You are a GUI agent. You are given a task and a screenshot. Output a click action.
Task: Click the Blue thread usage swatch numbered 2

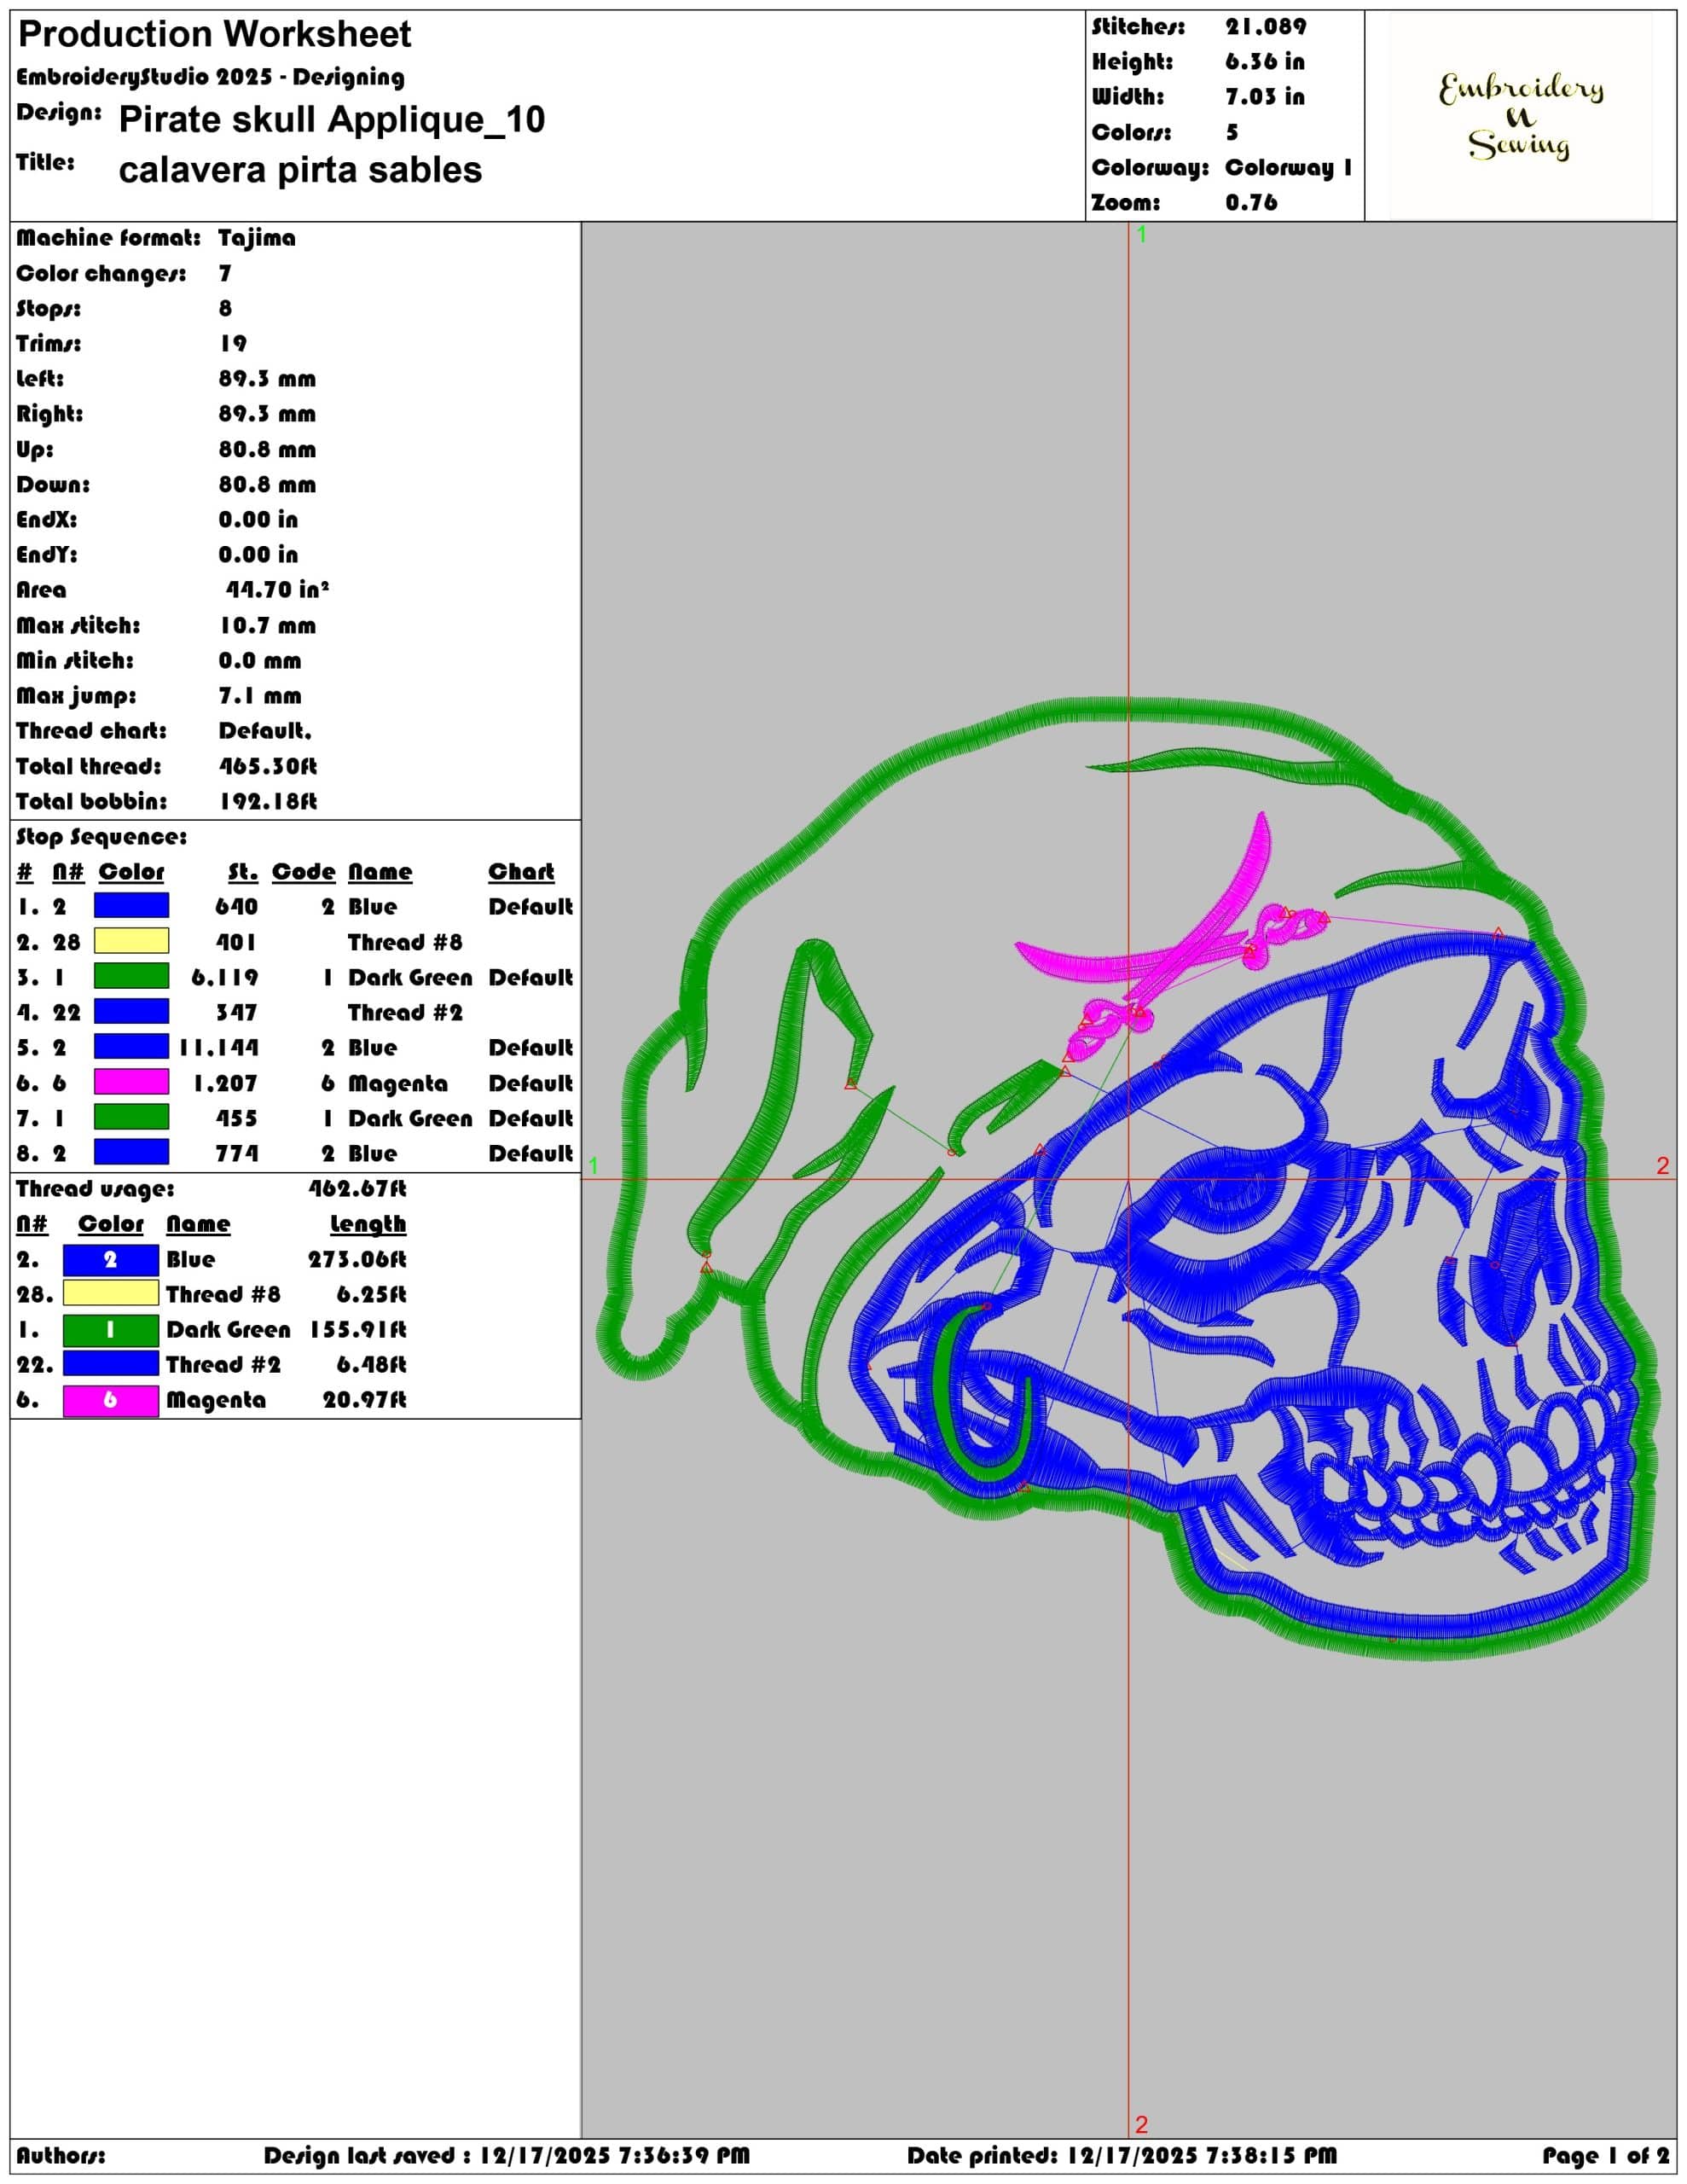click(x=111, y=1260)
